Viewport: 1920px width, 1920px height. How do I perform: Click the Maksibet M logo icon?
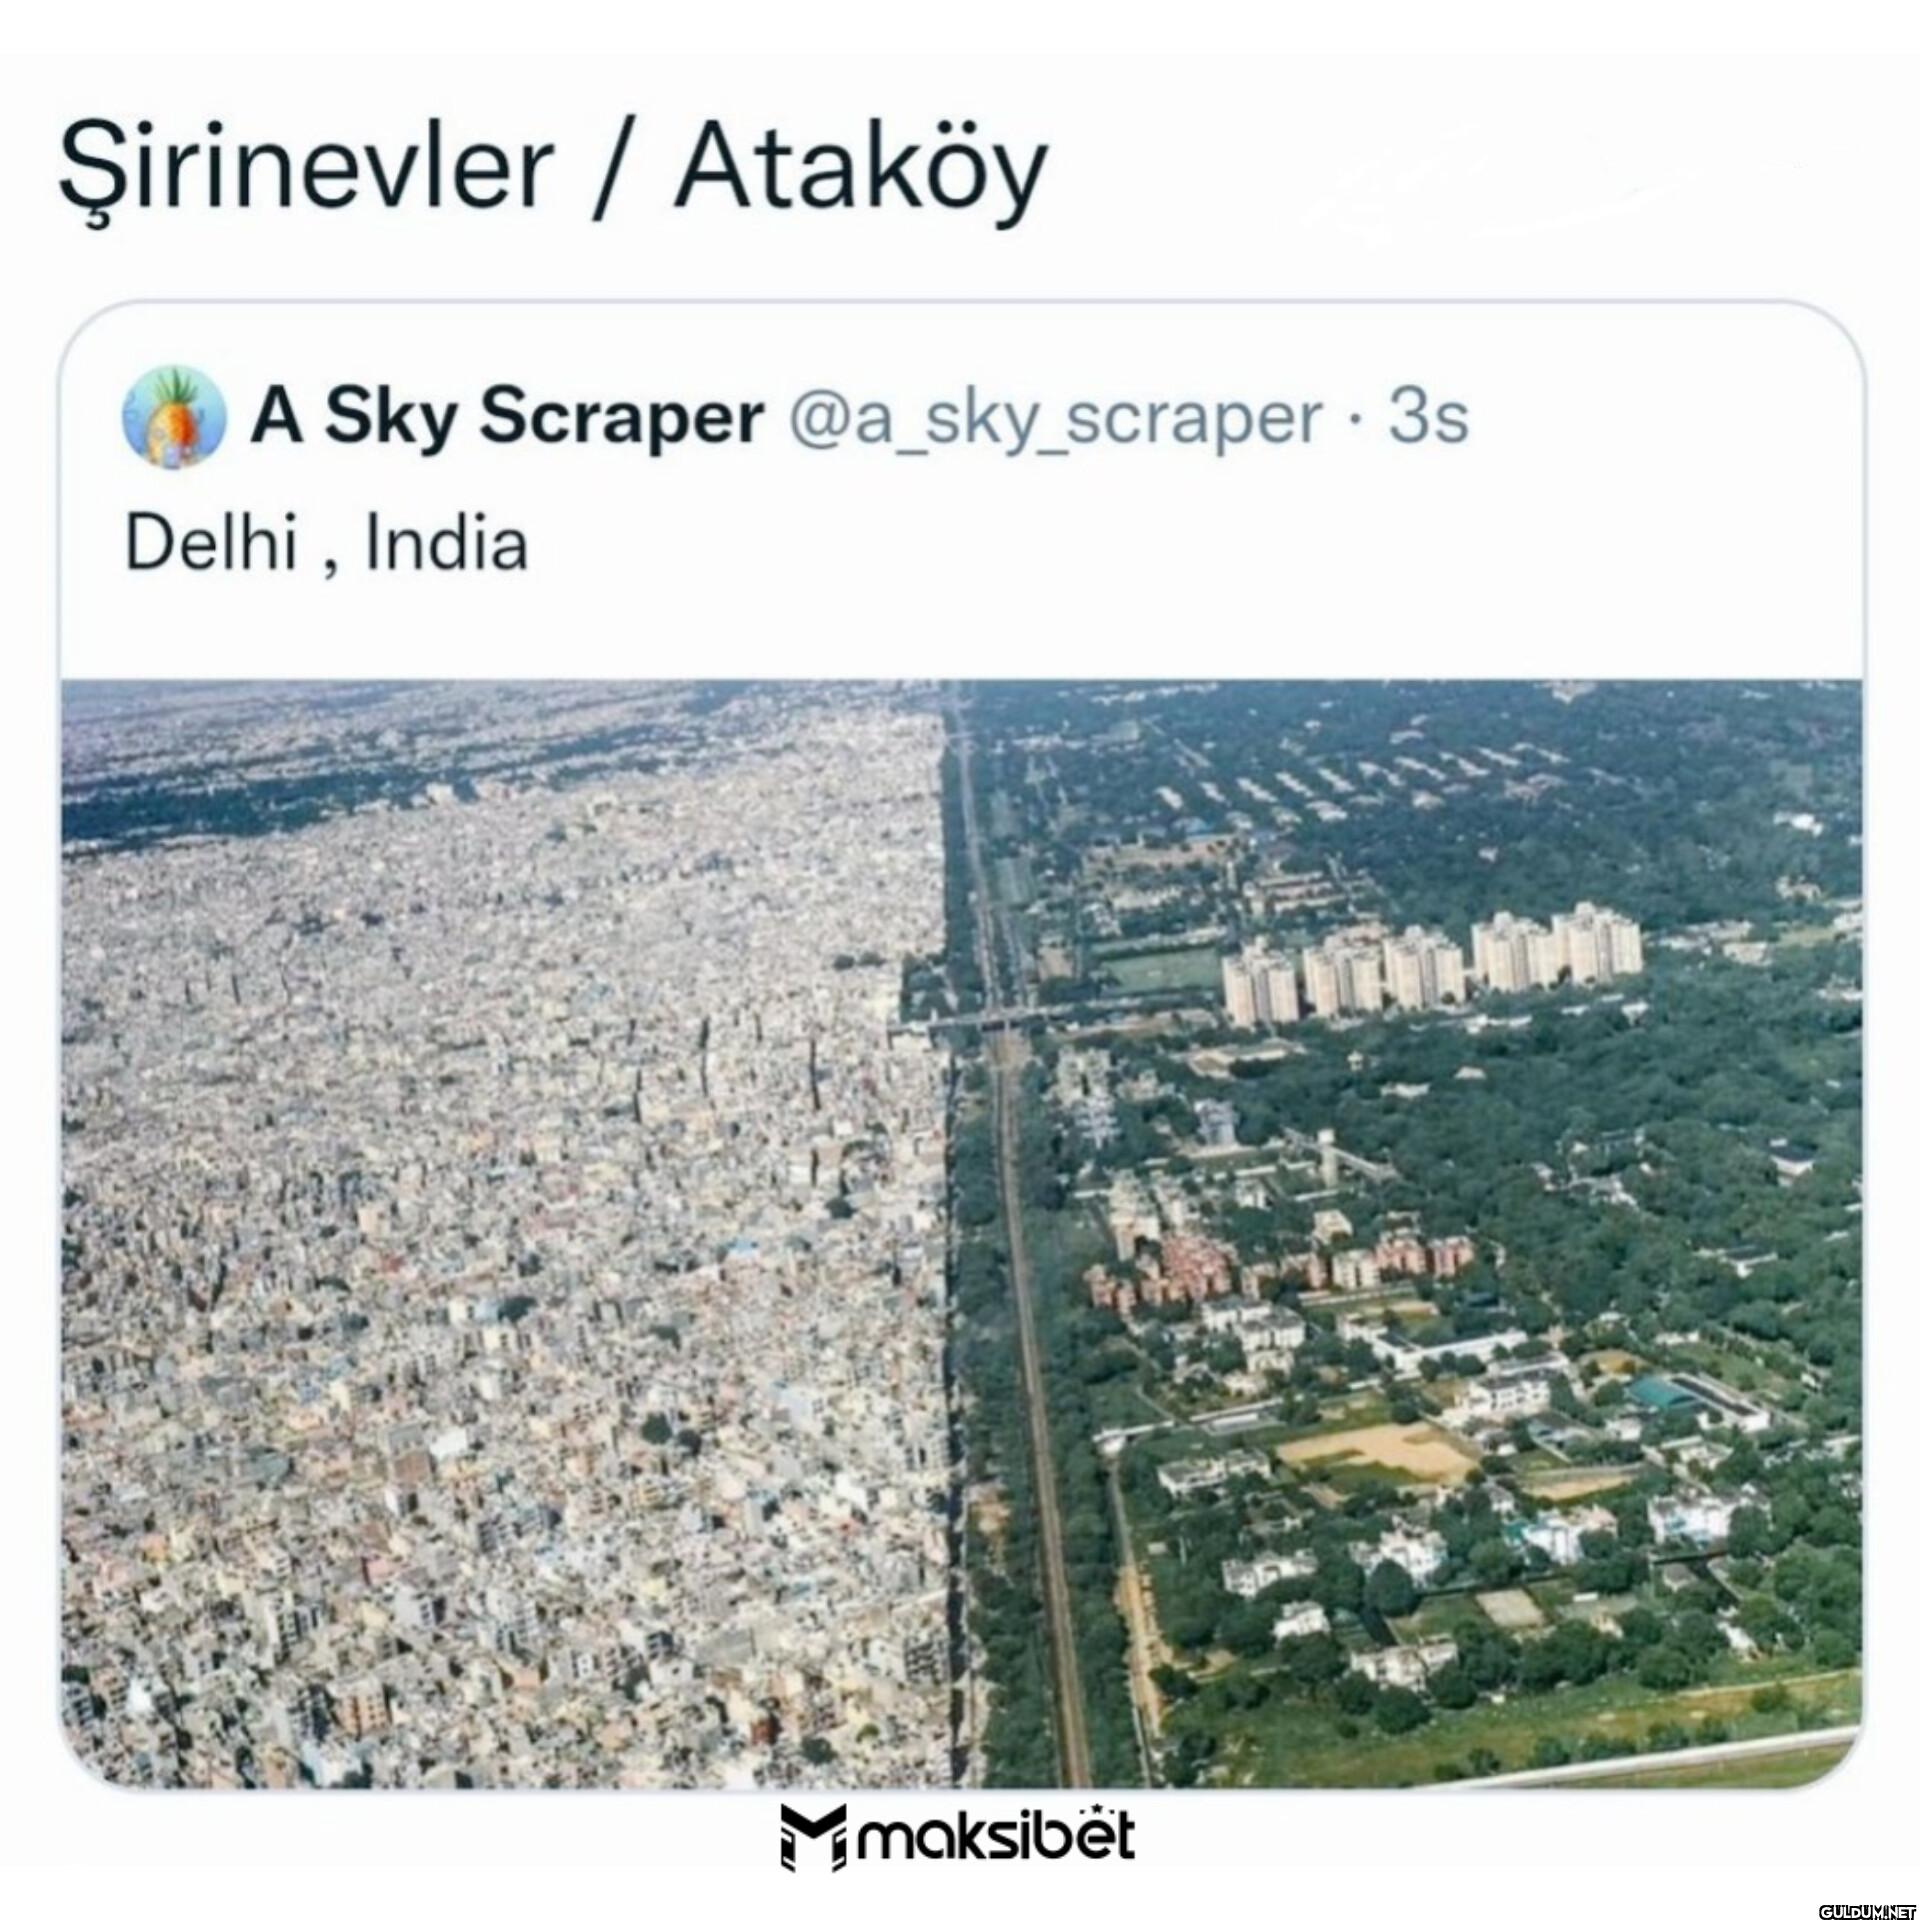tap(813, 1837)
